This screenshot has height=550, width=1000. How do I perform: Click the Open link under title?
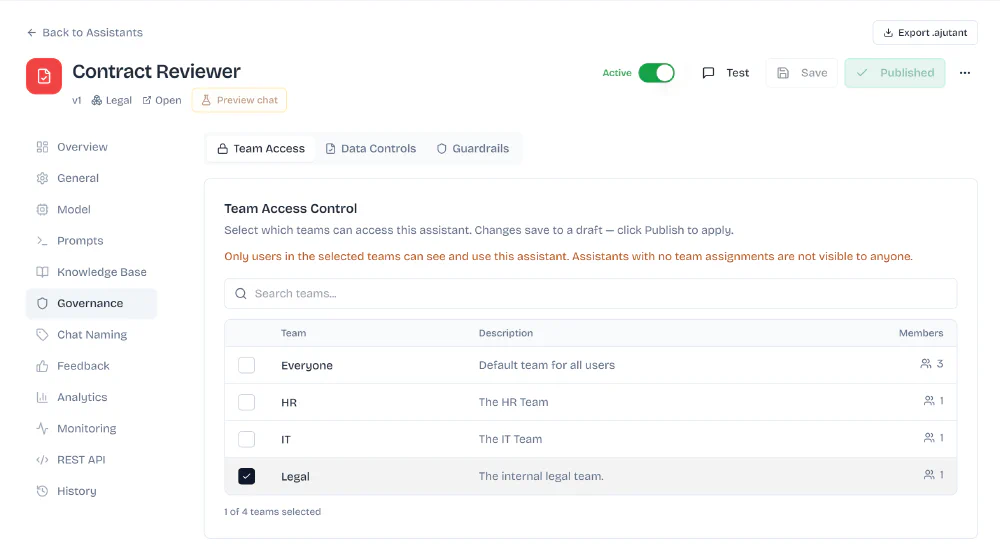pos(162,100)
